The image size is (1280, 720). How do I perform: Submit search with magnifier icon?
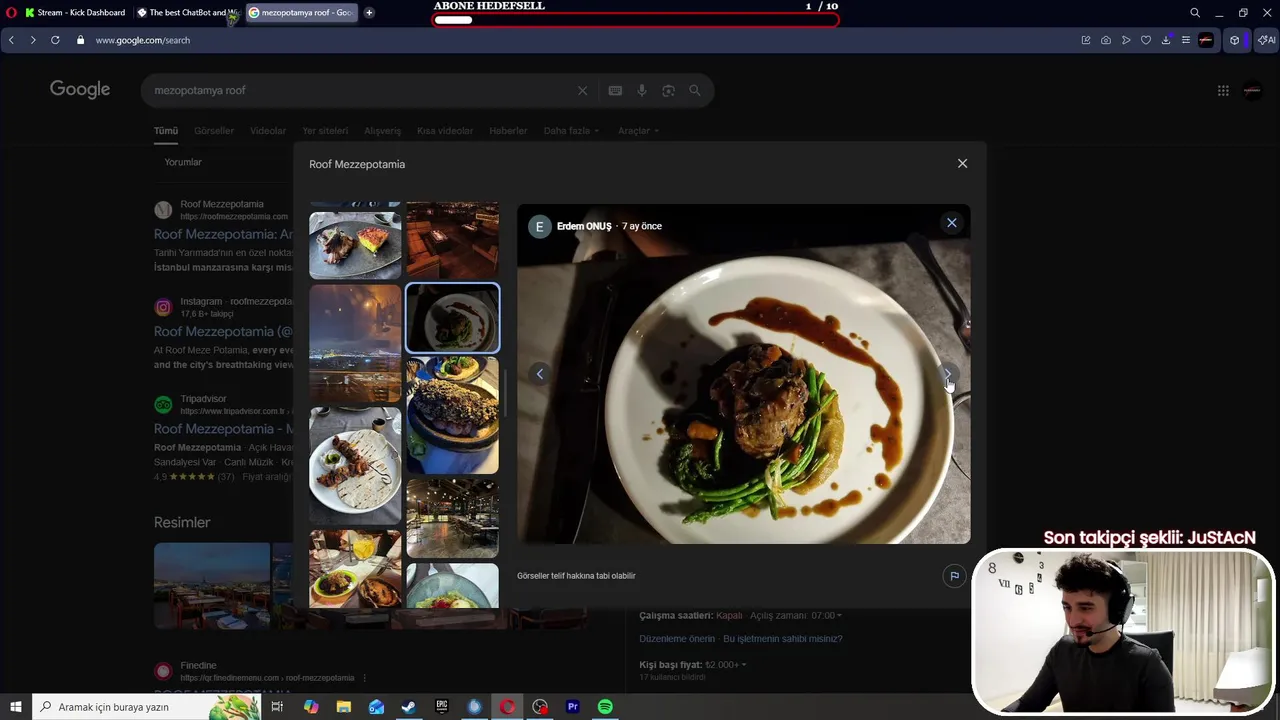click(x=695, y=90)
